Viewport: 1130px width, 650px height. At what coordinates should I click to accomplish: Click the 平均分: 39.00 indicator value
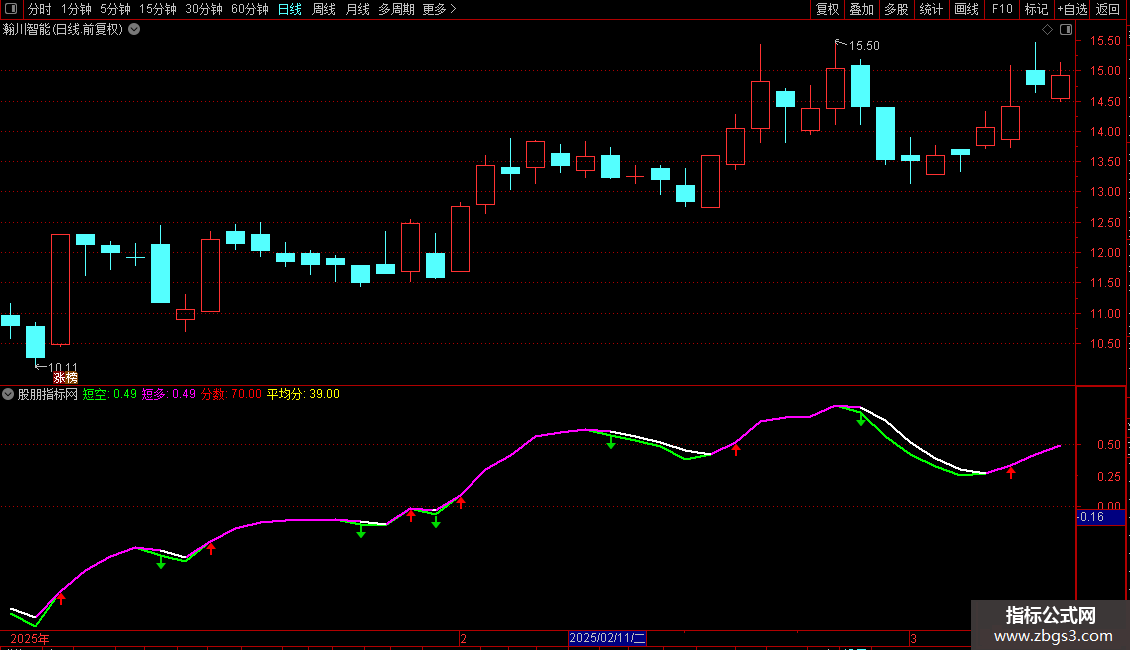[x=303, y=394]
